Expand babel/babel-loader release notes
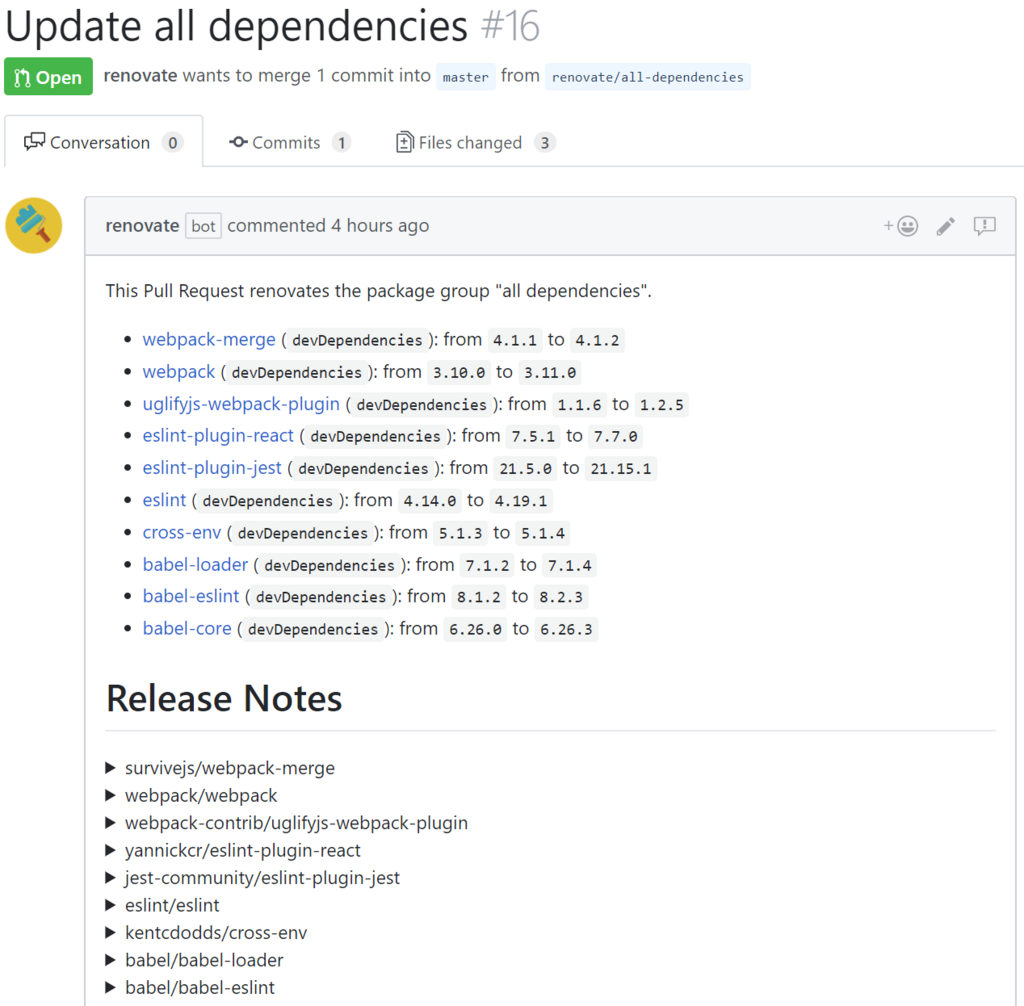The image size is (1024, 1006). pyautogui.click(x=195, y=960)
